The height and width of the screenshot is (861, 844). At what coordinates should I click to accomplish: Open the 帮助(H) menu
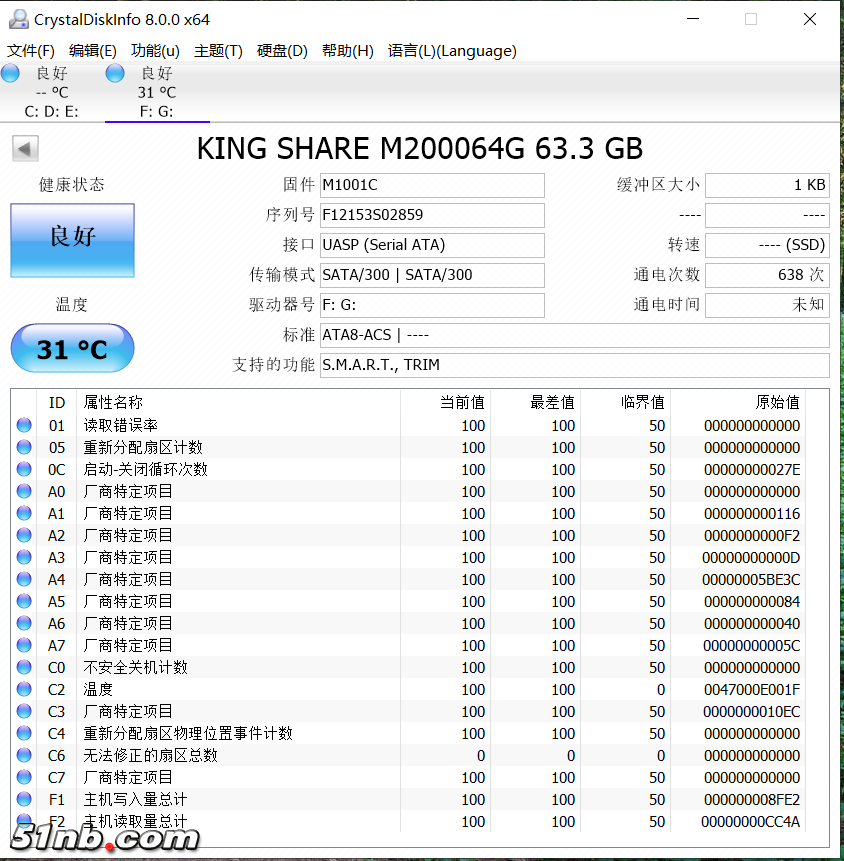click(x=347, y=50)
